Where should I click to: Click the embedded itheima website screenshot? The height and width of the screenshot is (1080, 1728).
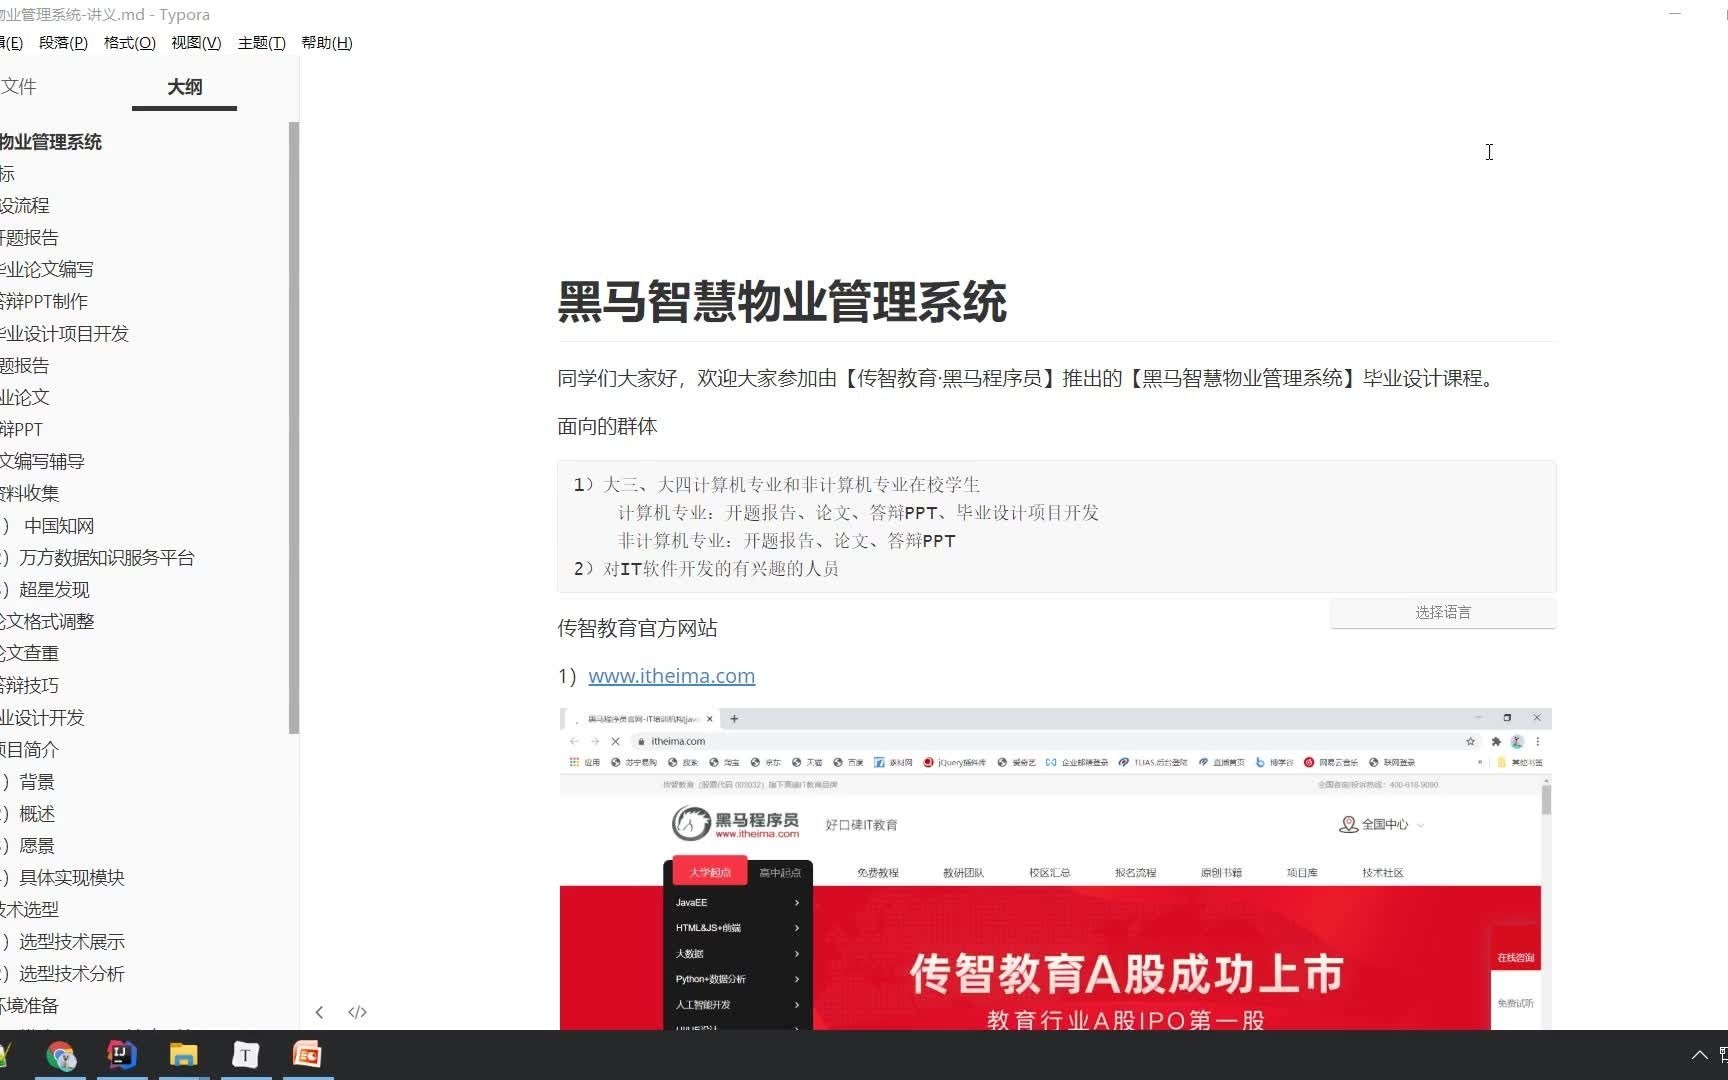[x=1055, y=869]
